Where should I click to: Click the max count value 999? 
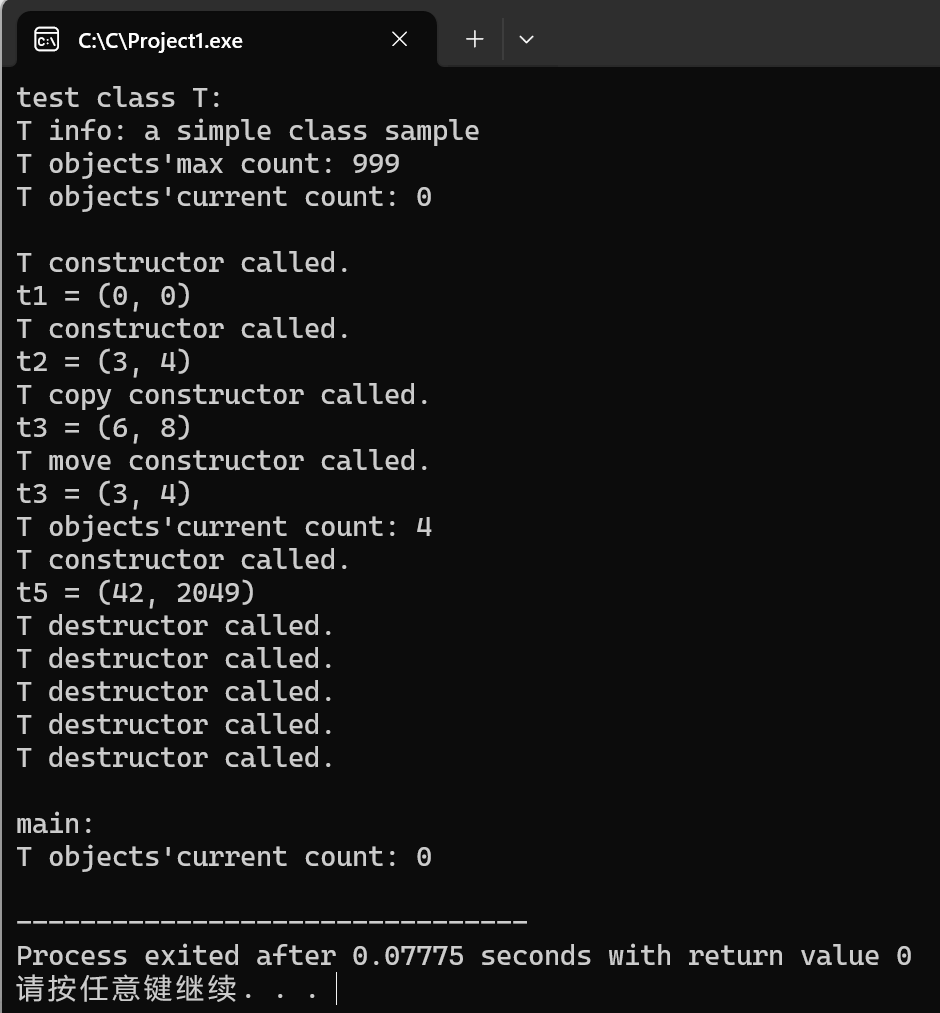click(376, 163)
